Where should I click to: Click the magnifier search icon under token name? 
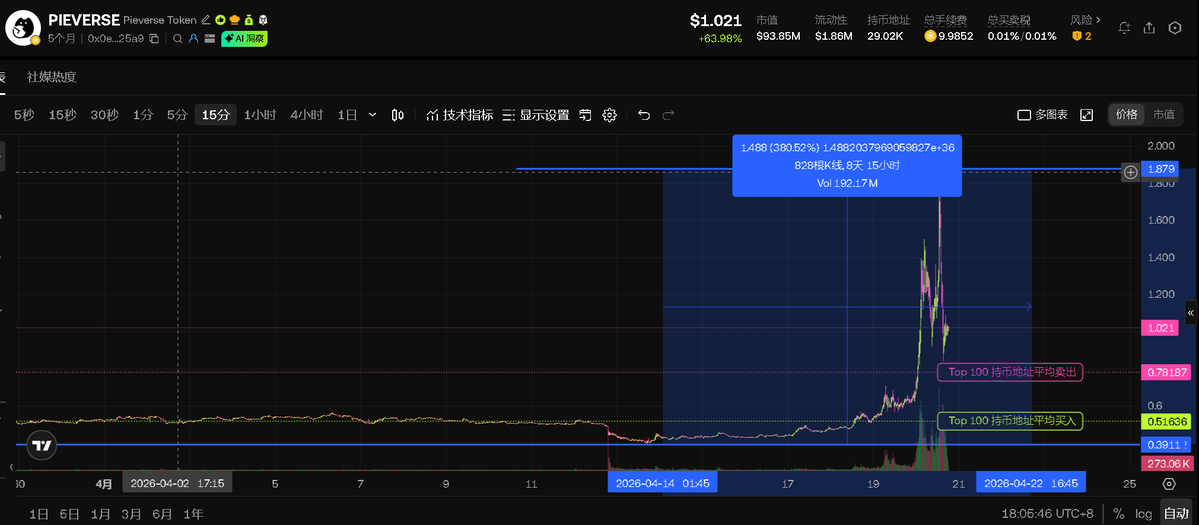coord(177,38)
